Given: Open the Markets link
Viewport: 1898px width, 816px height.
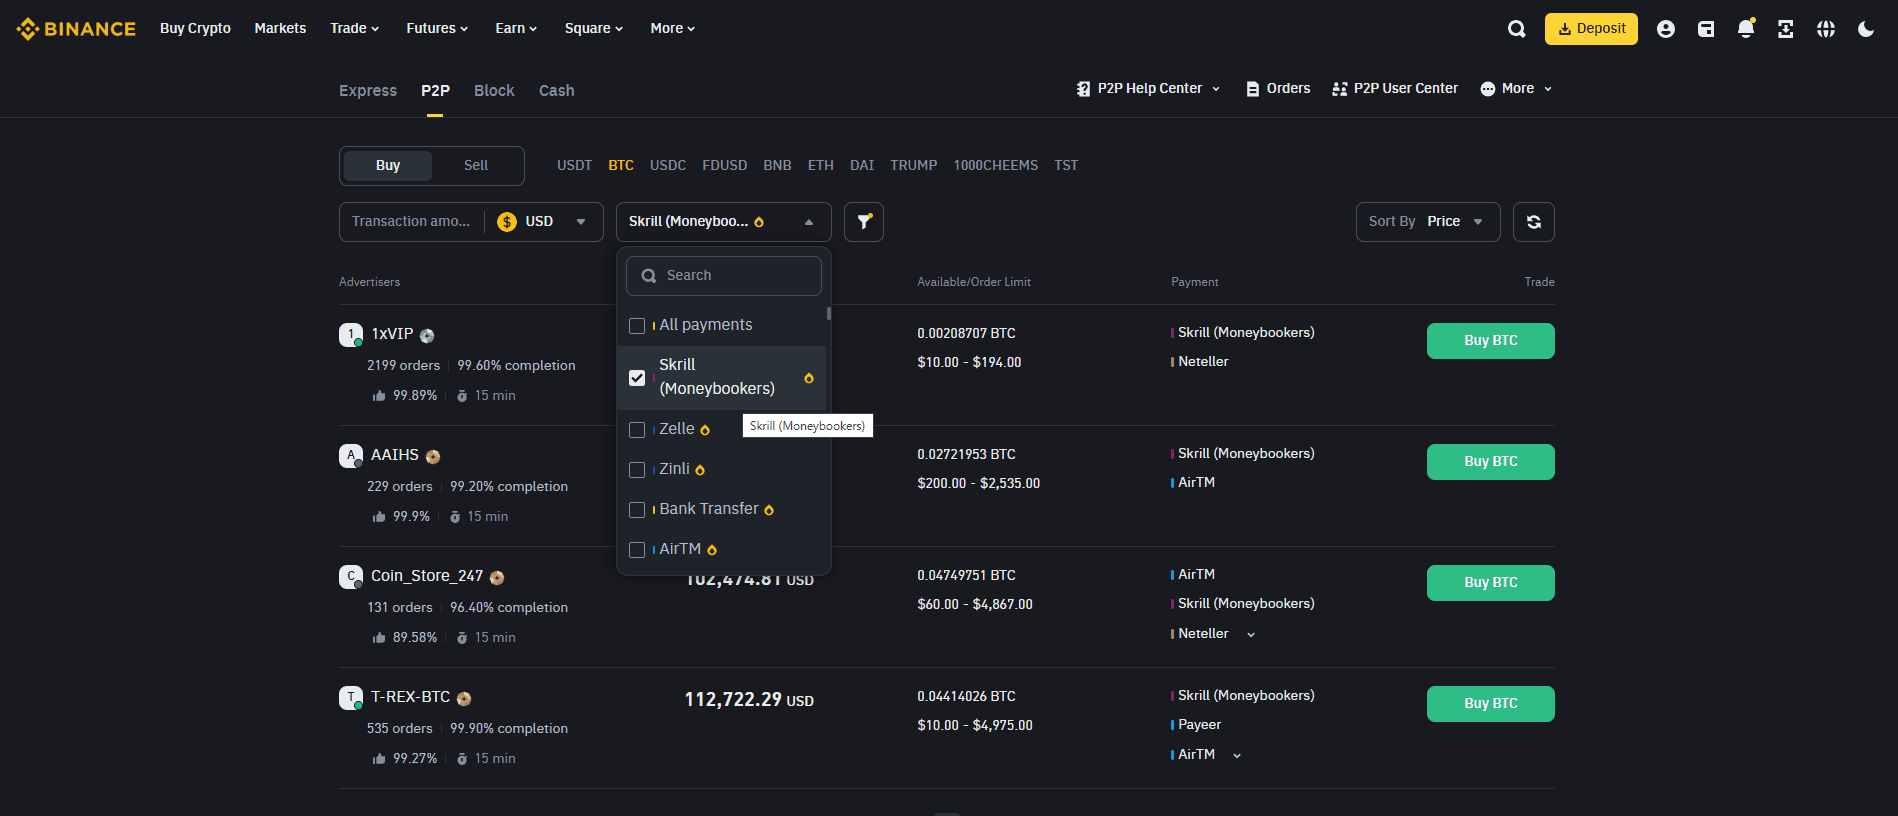Looking at the screenshot, I should [x=280, y=29].
